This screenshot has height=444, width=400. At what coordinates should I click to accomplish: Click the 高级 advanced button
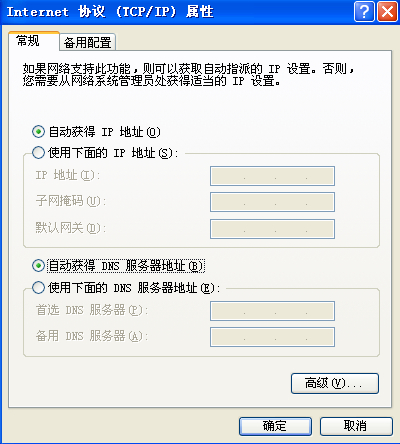(335, 383)
